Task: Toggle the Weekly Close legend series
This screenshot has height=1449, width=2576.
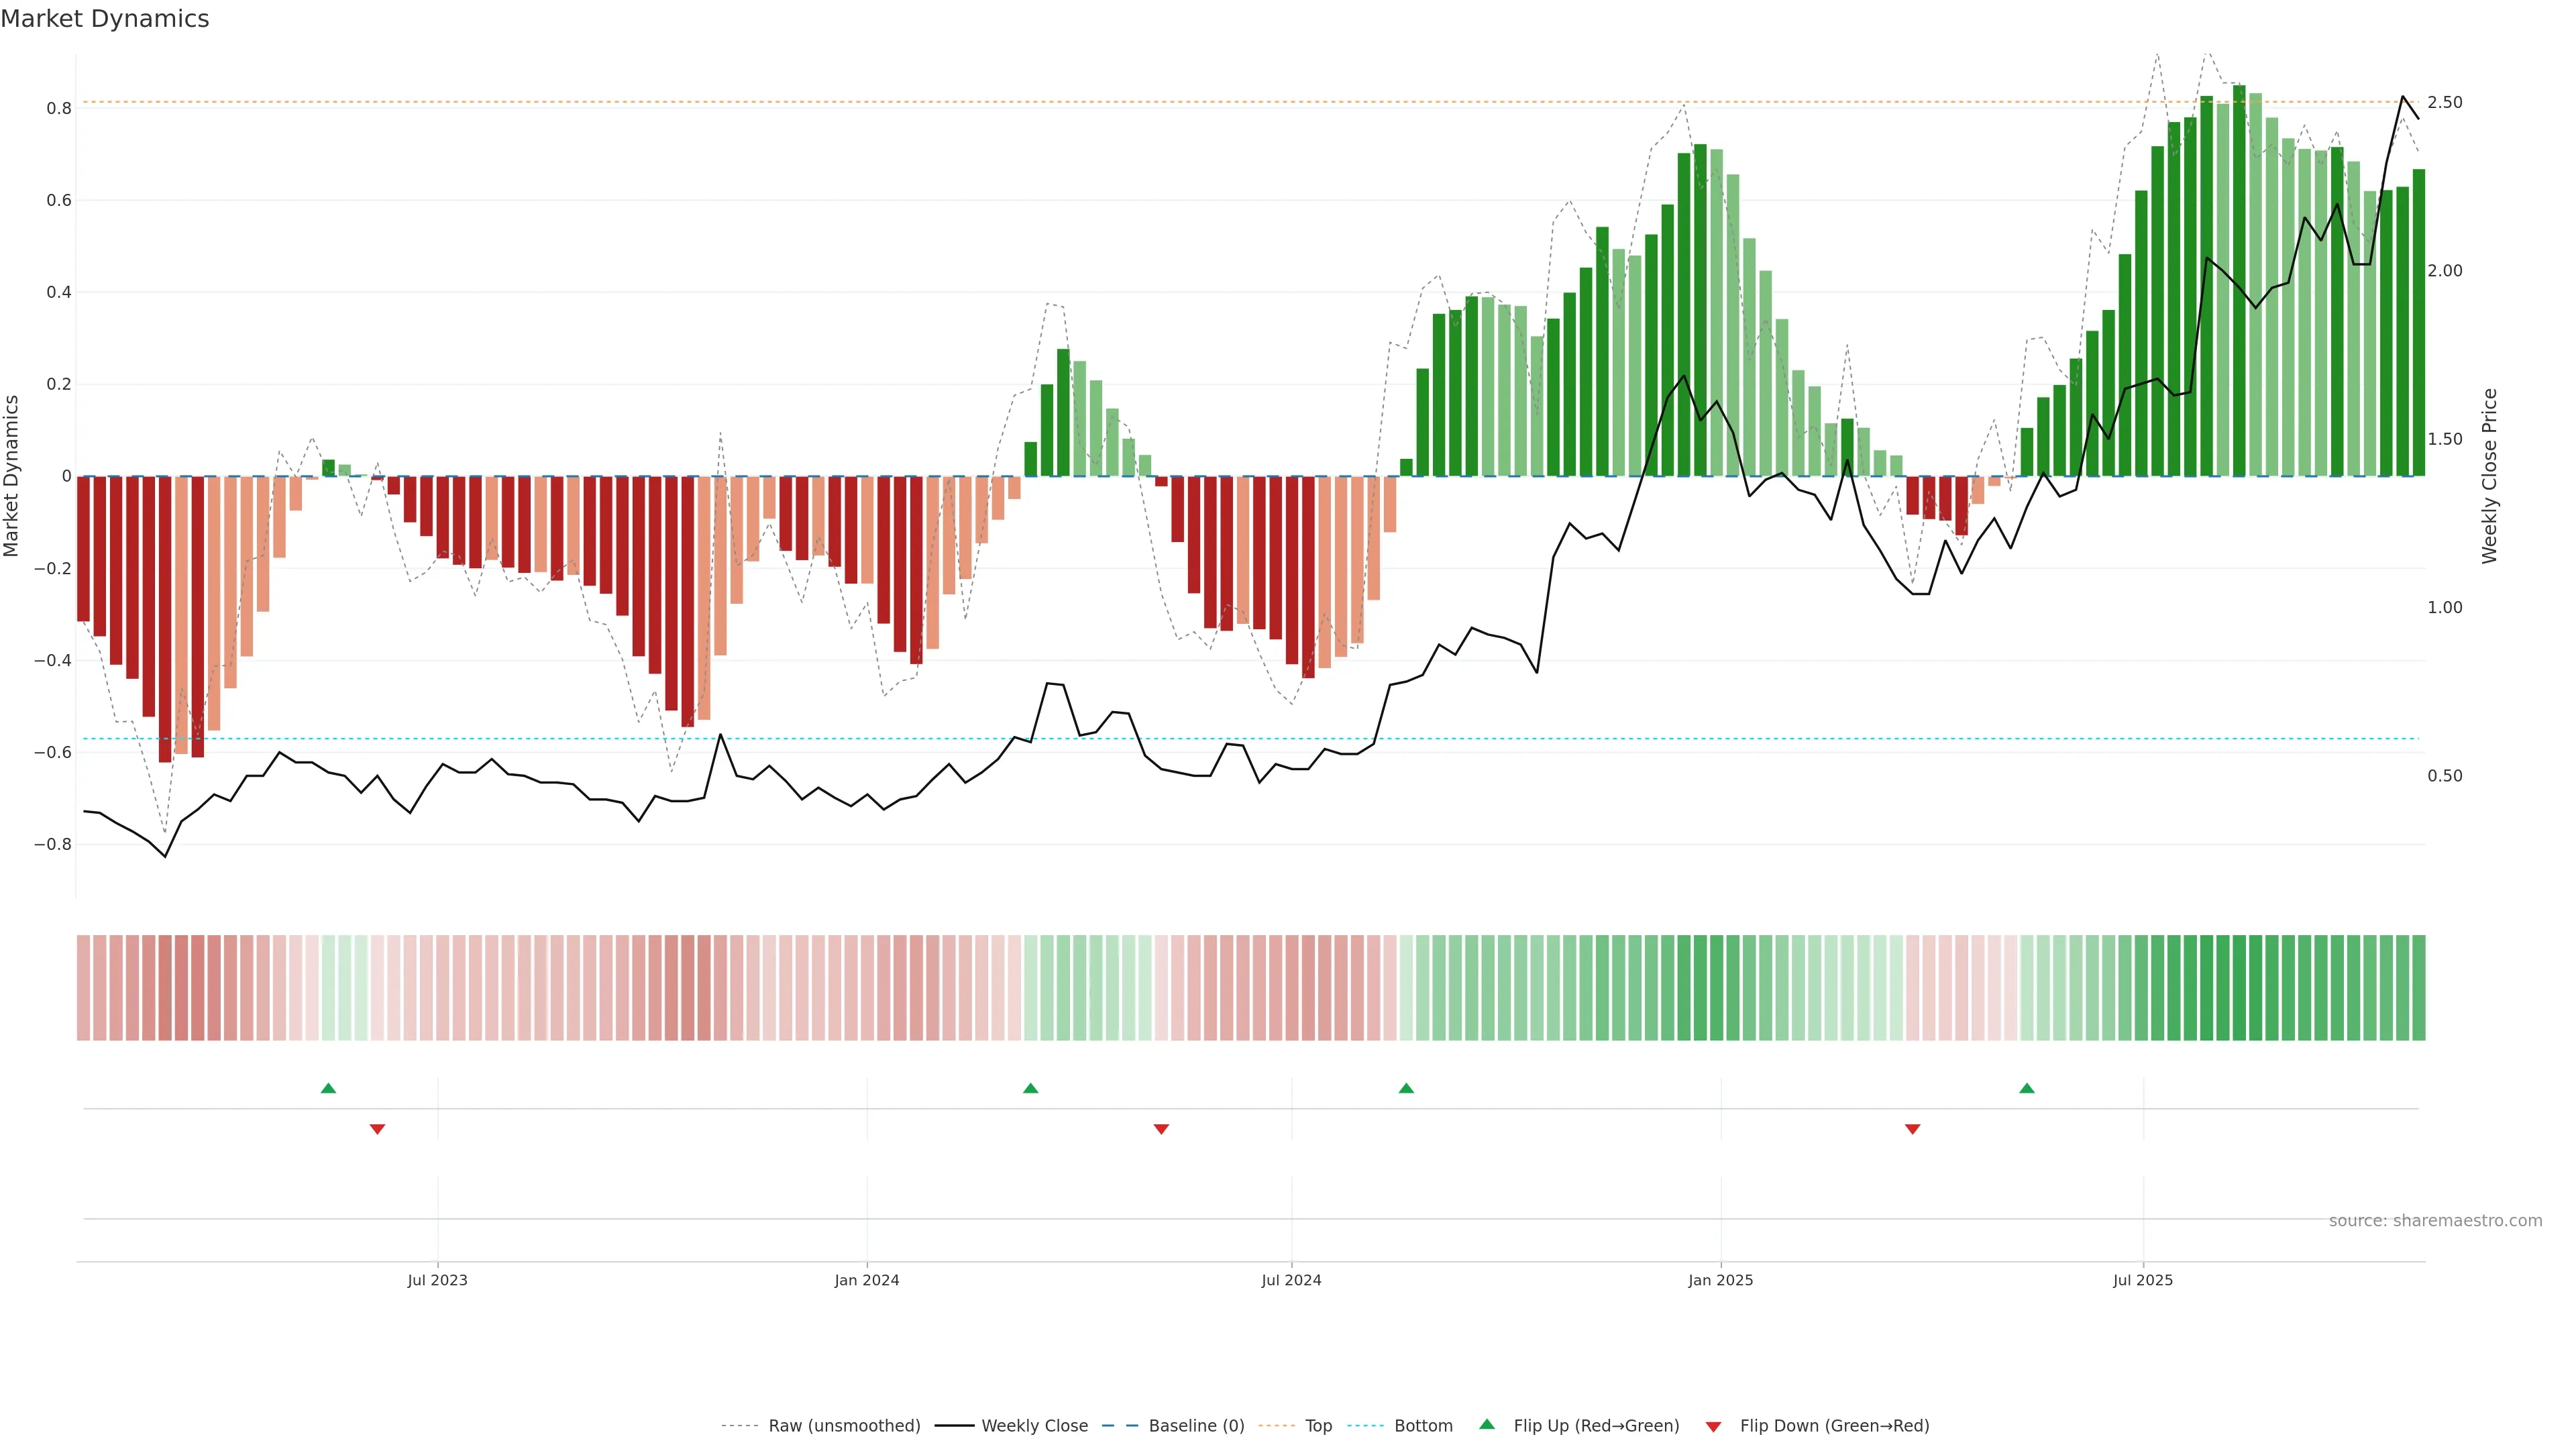Action: (1034, 1426)
